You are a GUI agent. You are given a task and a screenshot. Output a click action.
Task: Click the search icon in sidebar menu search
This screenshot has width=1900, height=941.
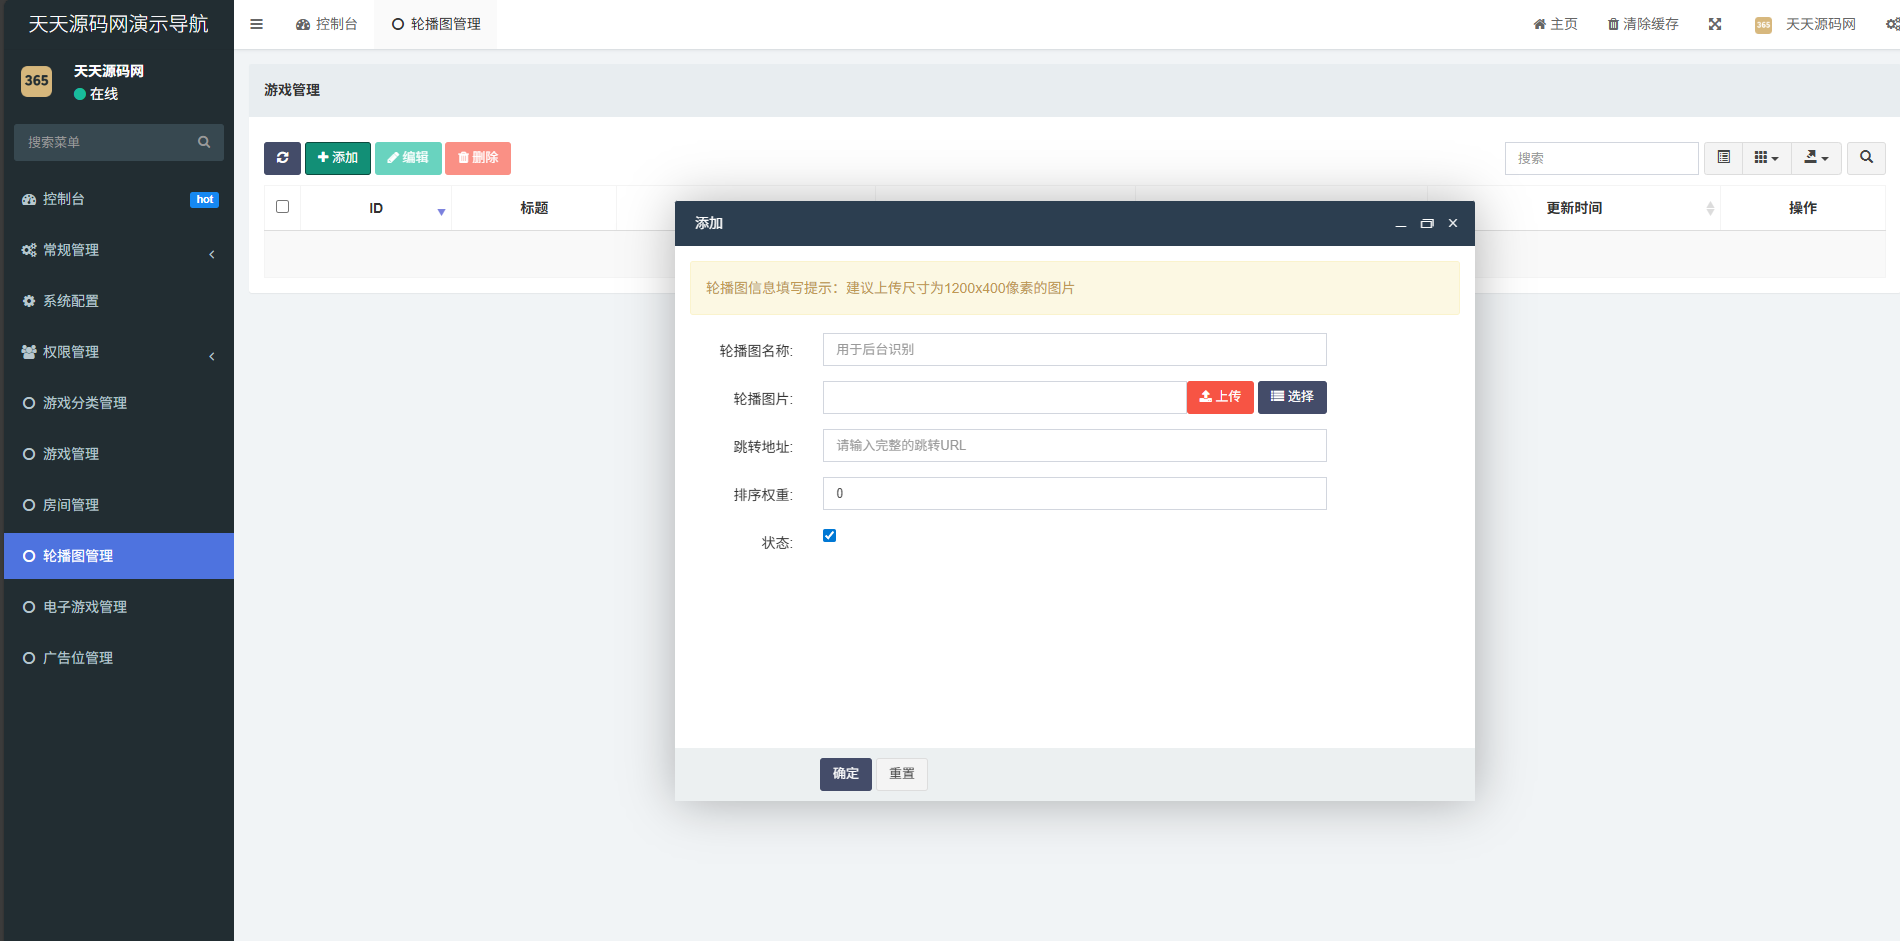(x=204, y=142)
